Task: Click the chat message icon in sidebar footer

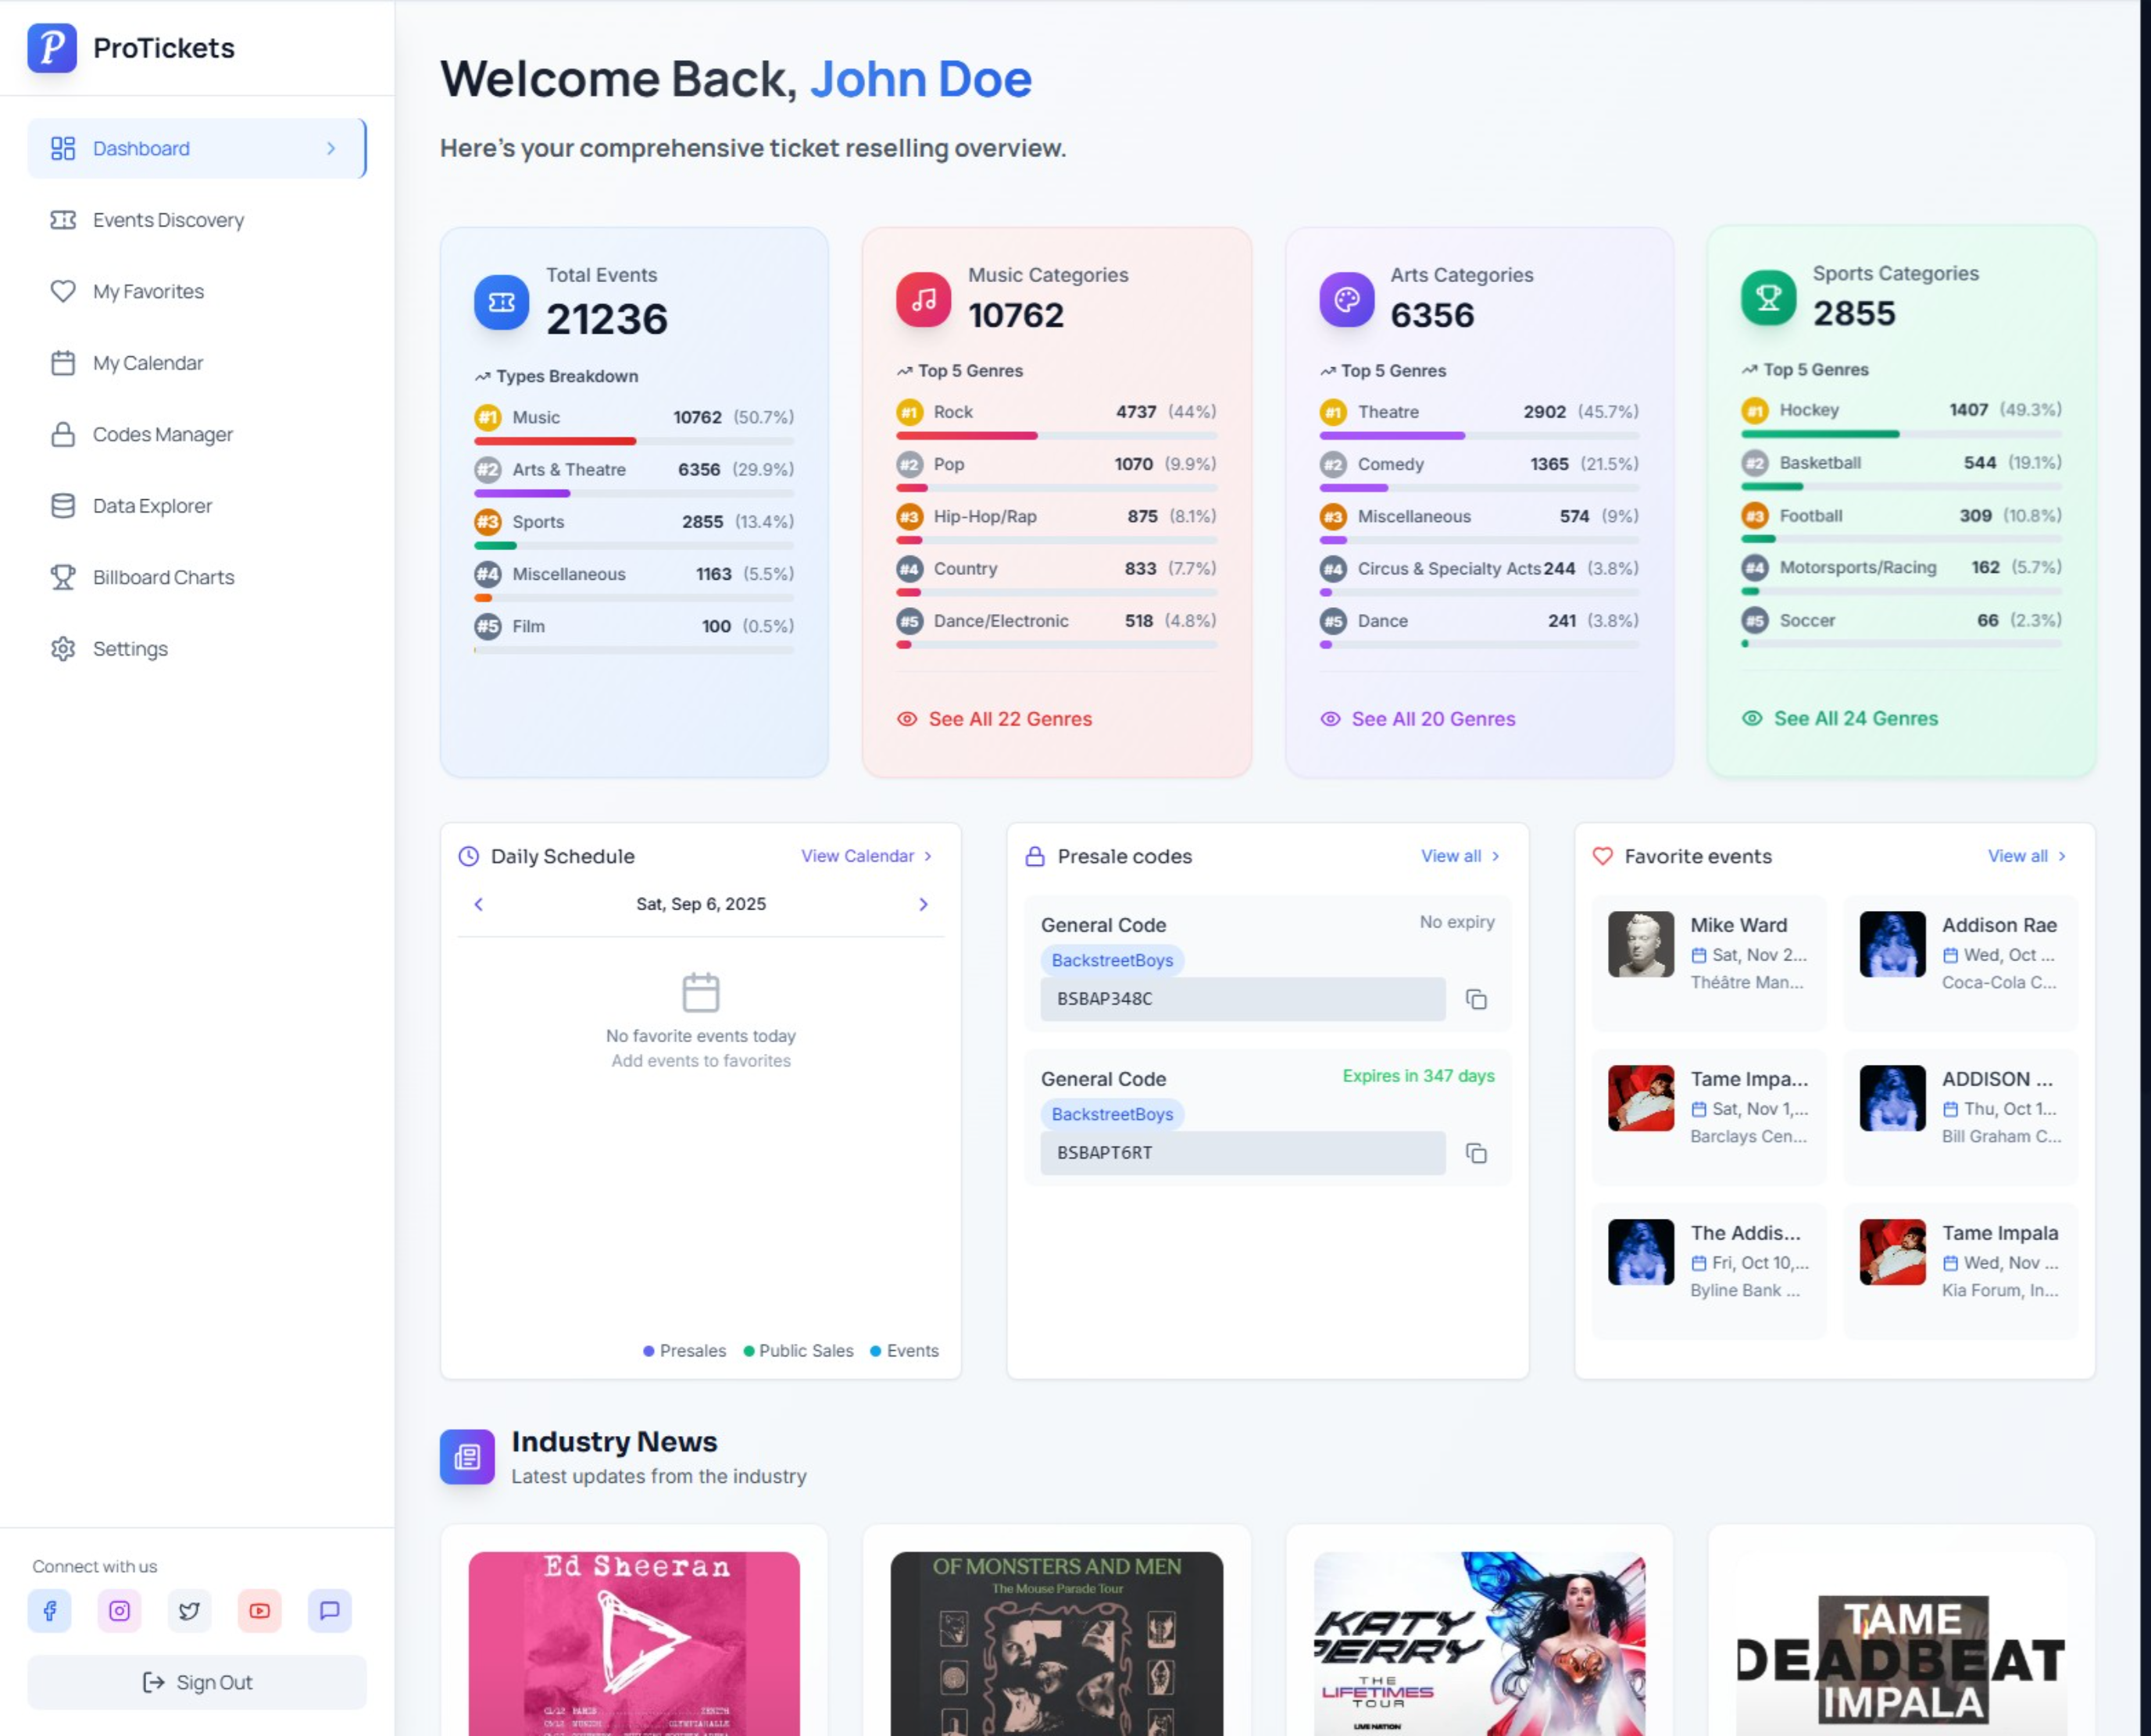Action: pos(329,1610)
